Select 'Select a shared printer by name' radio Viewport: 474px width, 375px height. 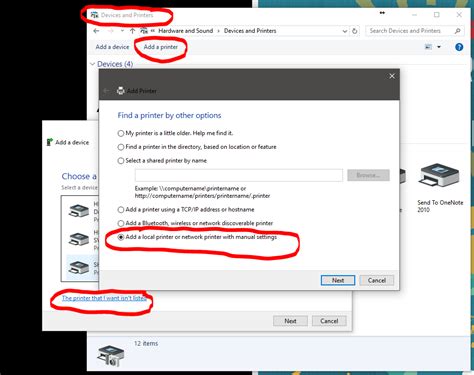[121, 161]
